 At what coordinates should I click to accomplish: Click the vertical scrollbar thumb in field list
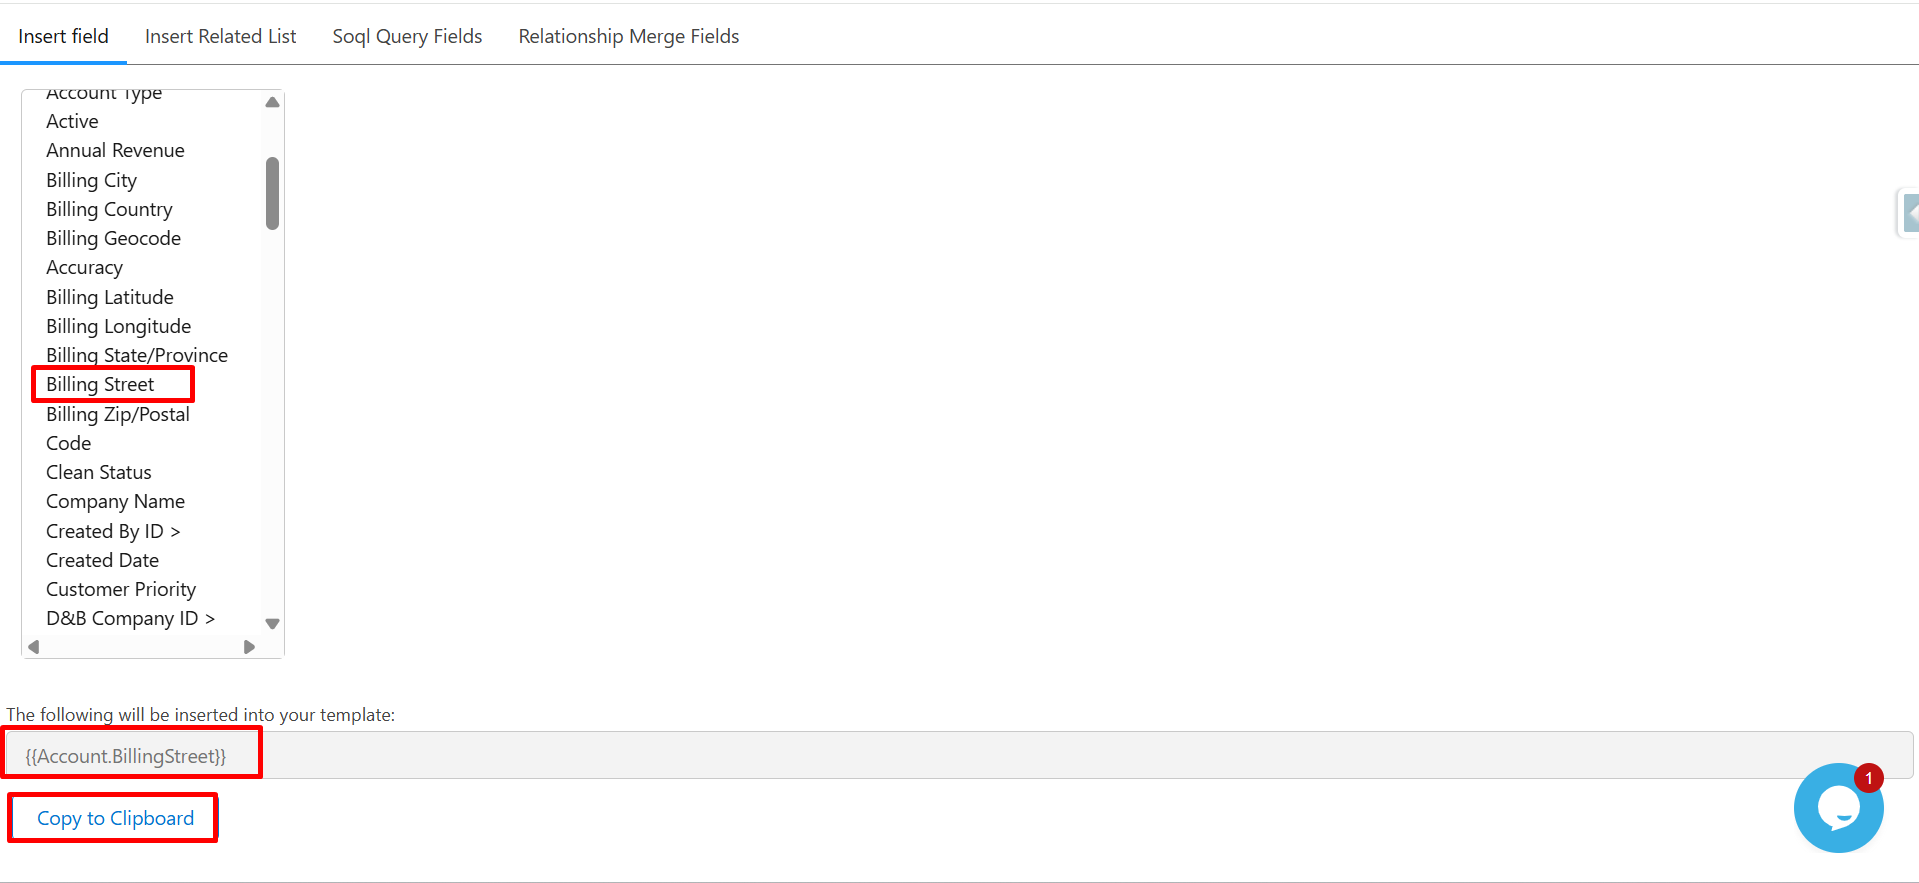point(272,193)
